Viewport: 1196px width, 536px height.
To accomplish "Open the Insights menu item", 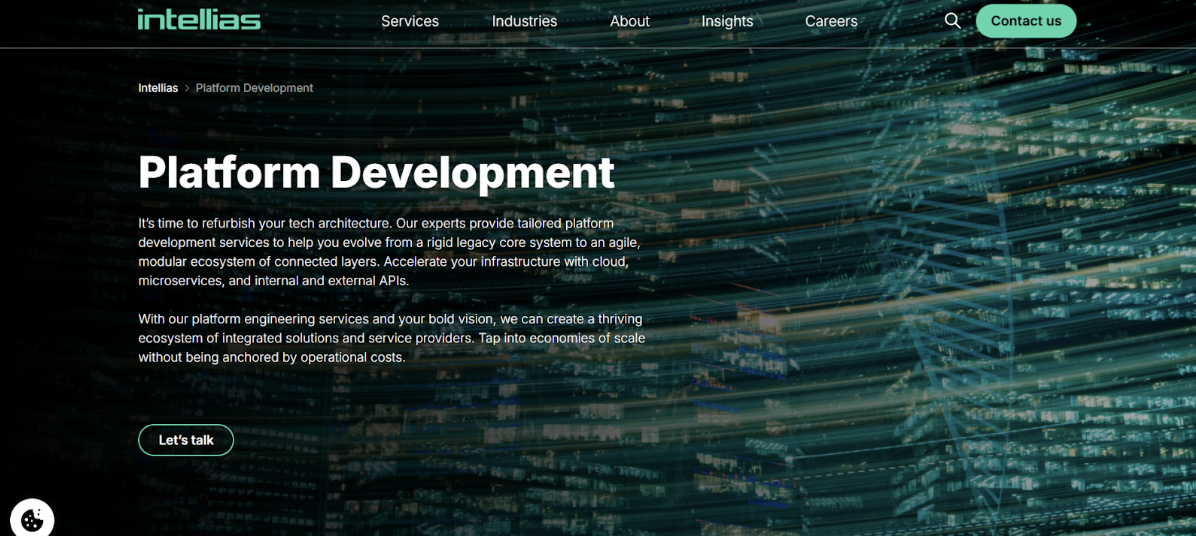I will point(727,21).
